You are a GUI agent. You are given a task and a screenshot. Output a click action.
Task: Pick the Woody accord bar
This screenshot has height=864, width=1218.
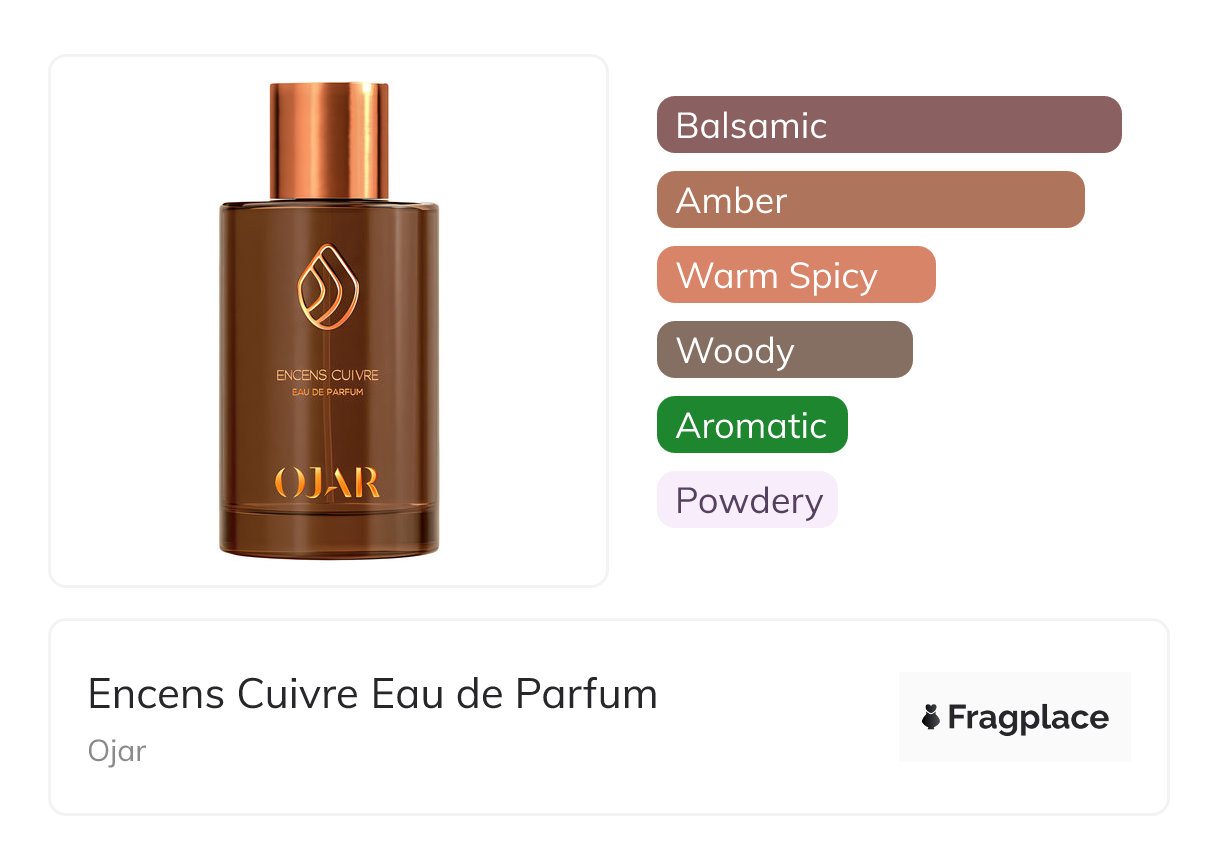click(785, 350)
